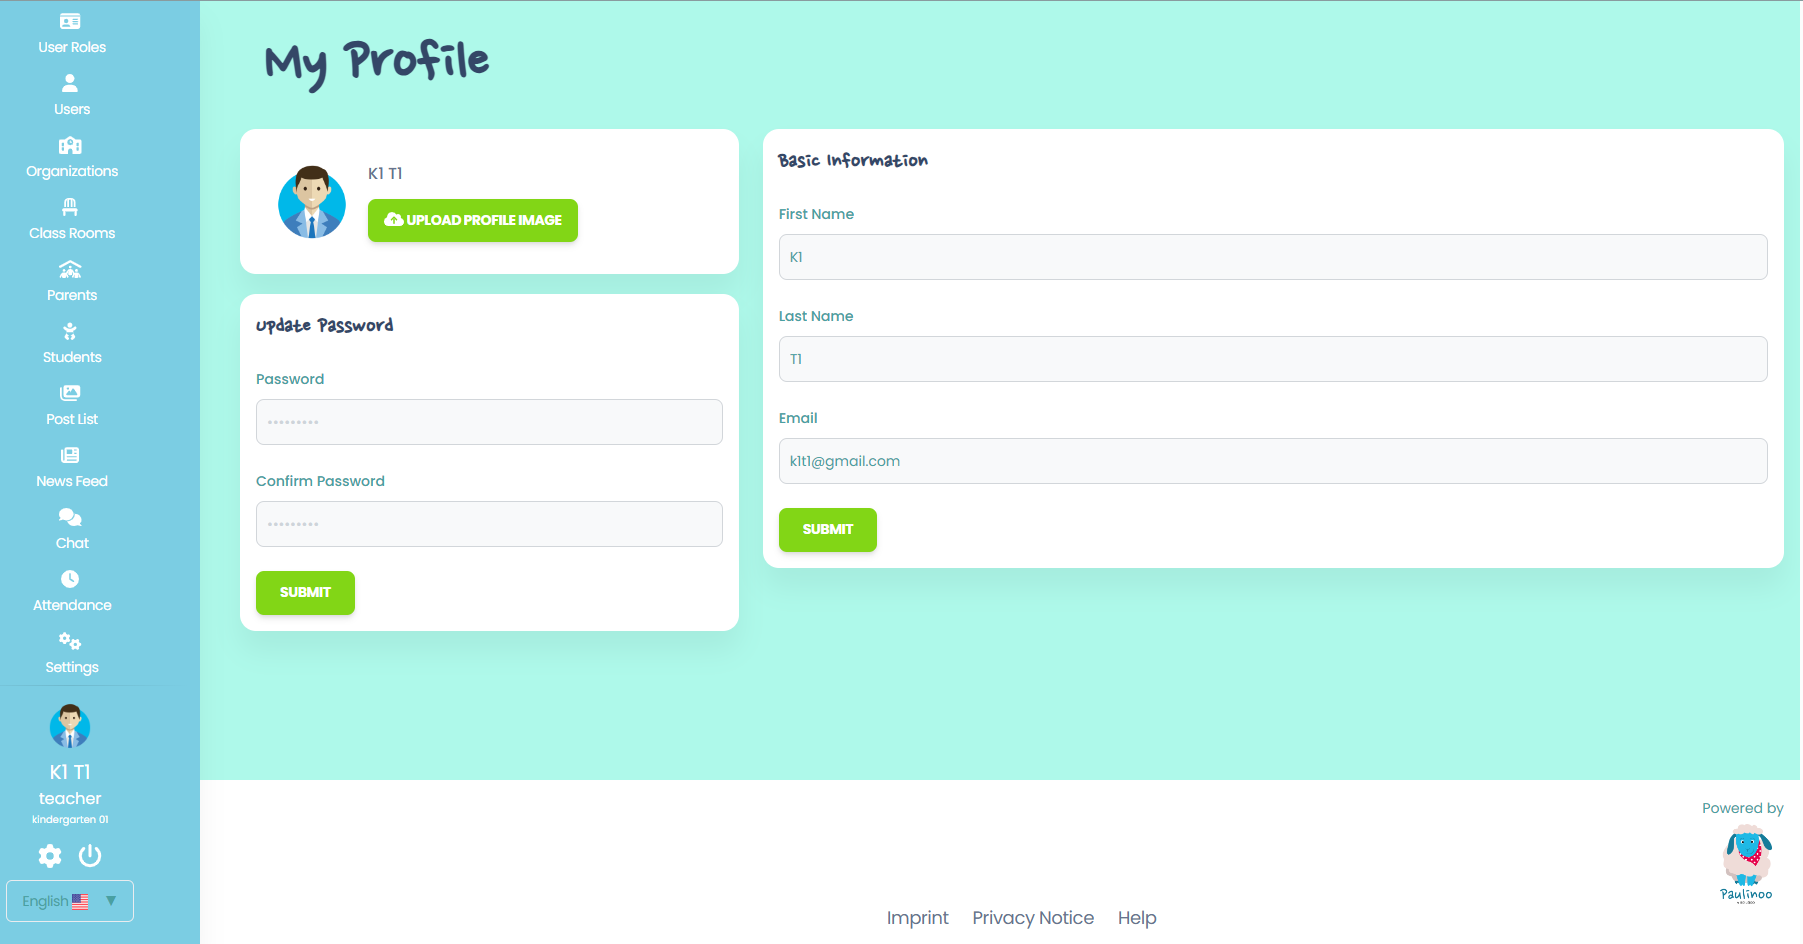Click Upload Profile Image button
This screenshot has height=944, width=1803.
coord(473,220)
